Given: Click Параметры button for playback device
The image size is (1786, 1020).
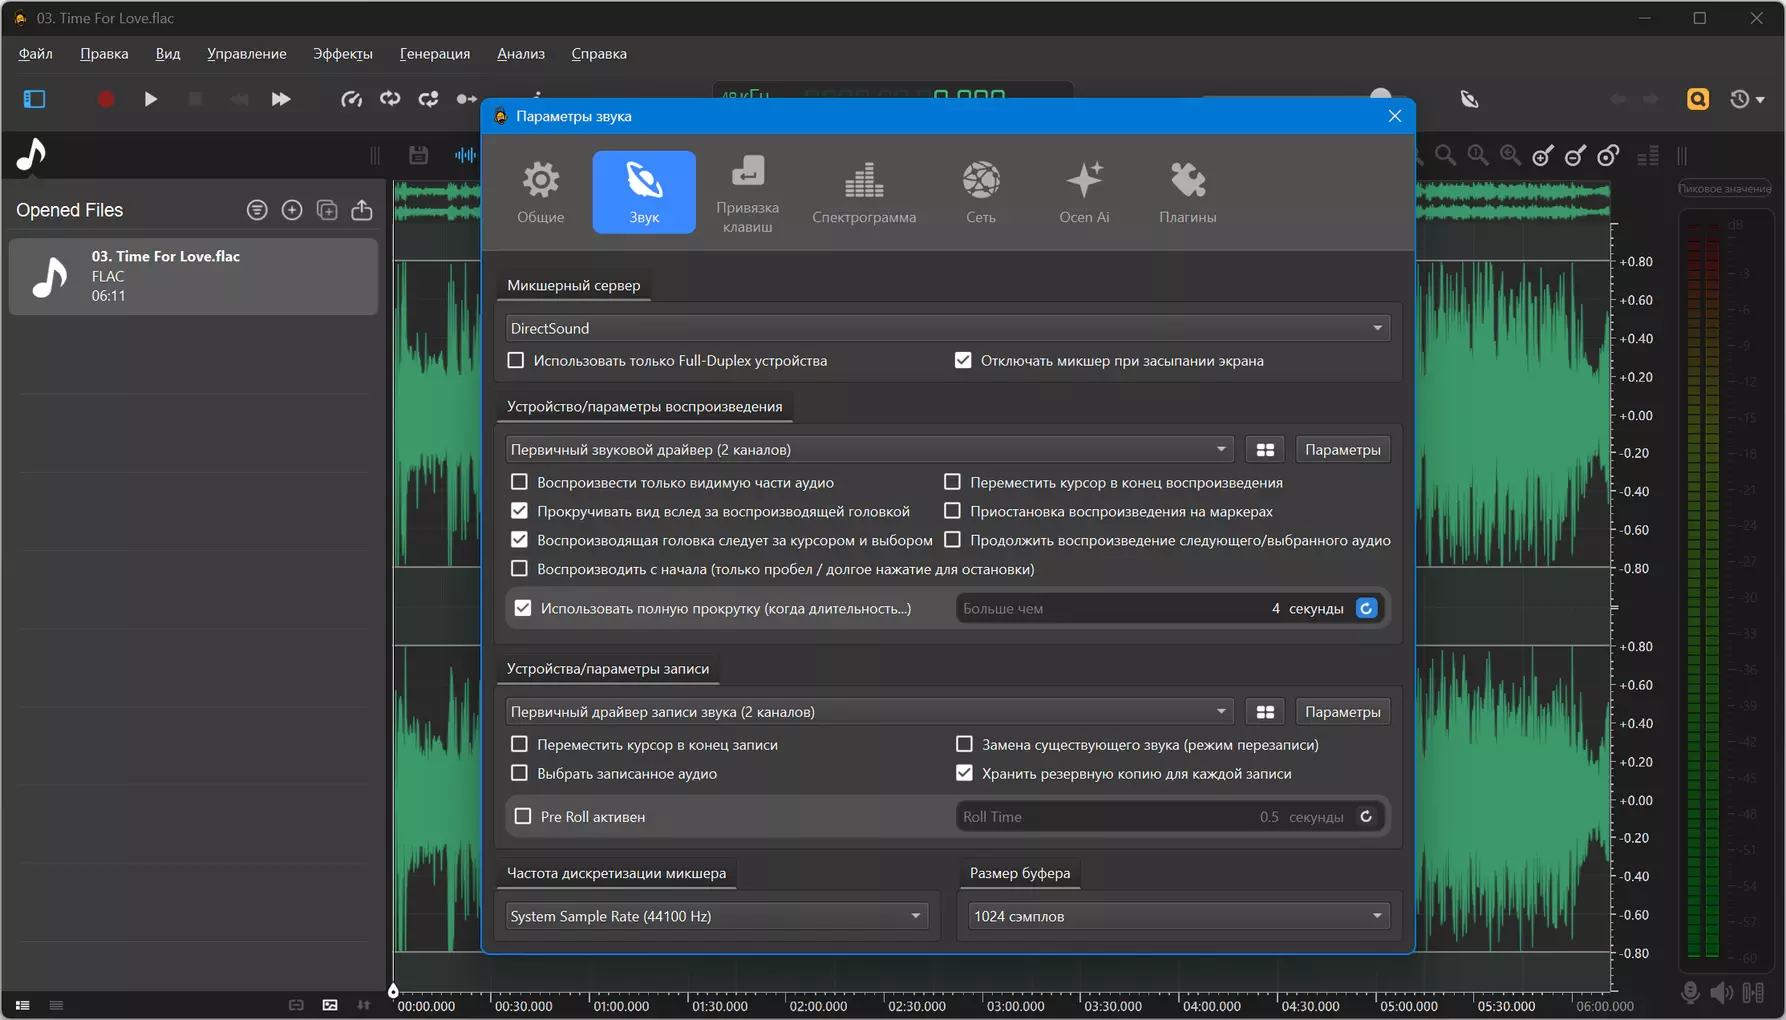Looking at the screenshot, I should (1342, 450).
